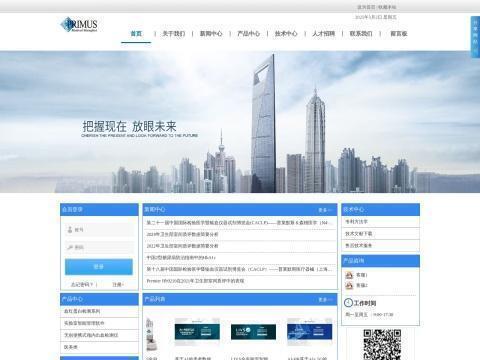Click the LIS product banner thumbnail
This screenshot has height=360, width=480.
coord(253,332)
